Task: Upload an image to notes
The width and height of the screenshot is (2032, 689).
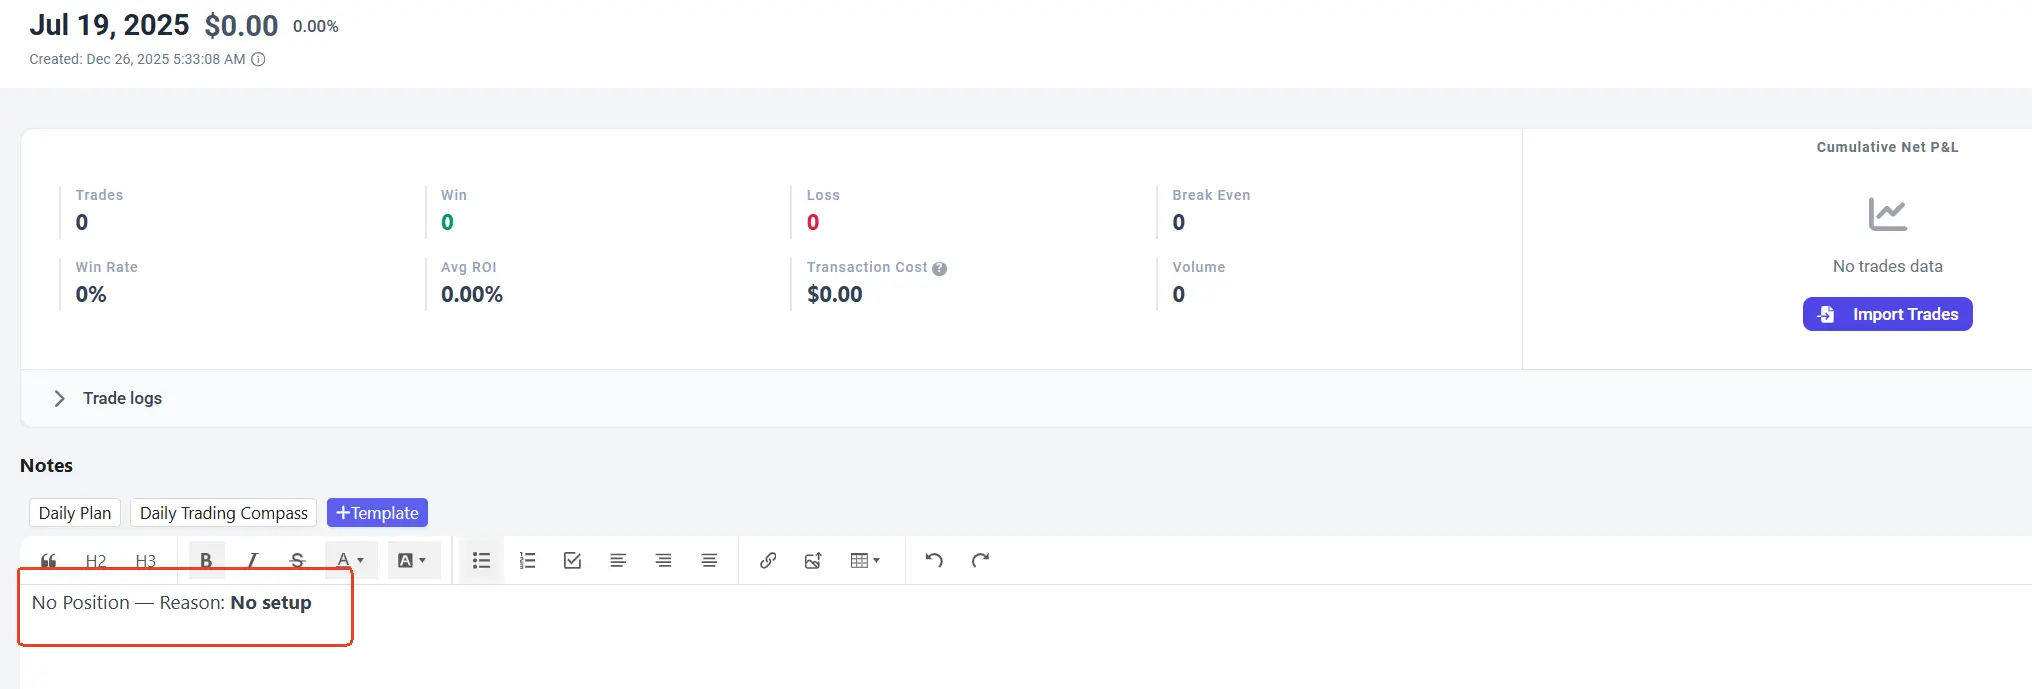Action: [x=813, y=561]
